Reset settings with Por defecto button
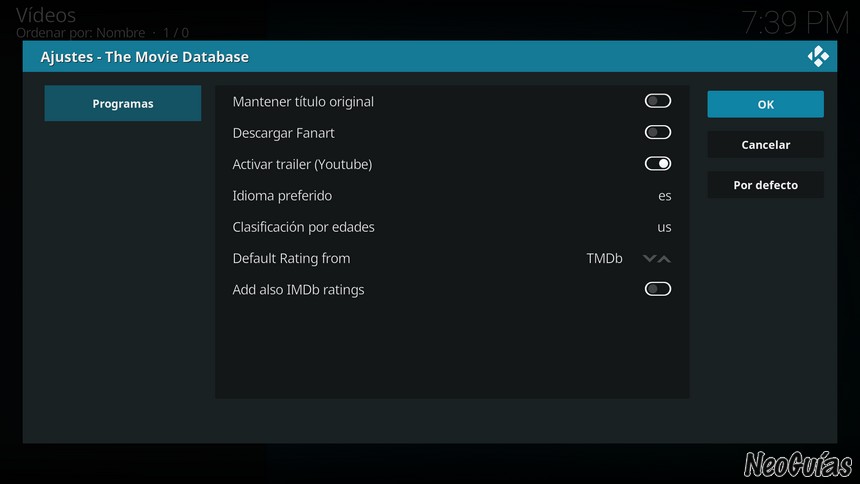The image size is (860, 484). click(x=765, y=185)
